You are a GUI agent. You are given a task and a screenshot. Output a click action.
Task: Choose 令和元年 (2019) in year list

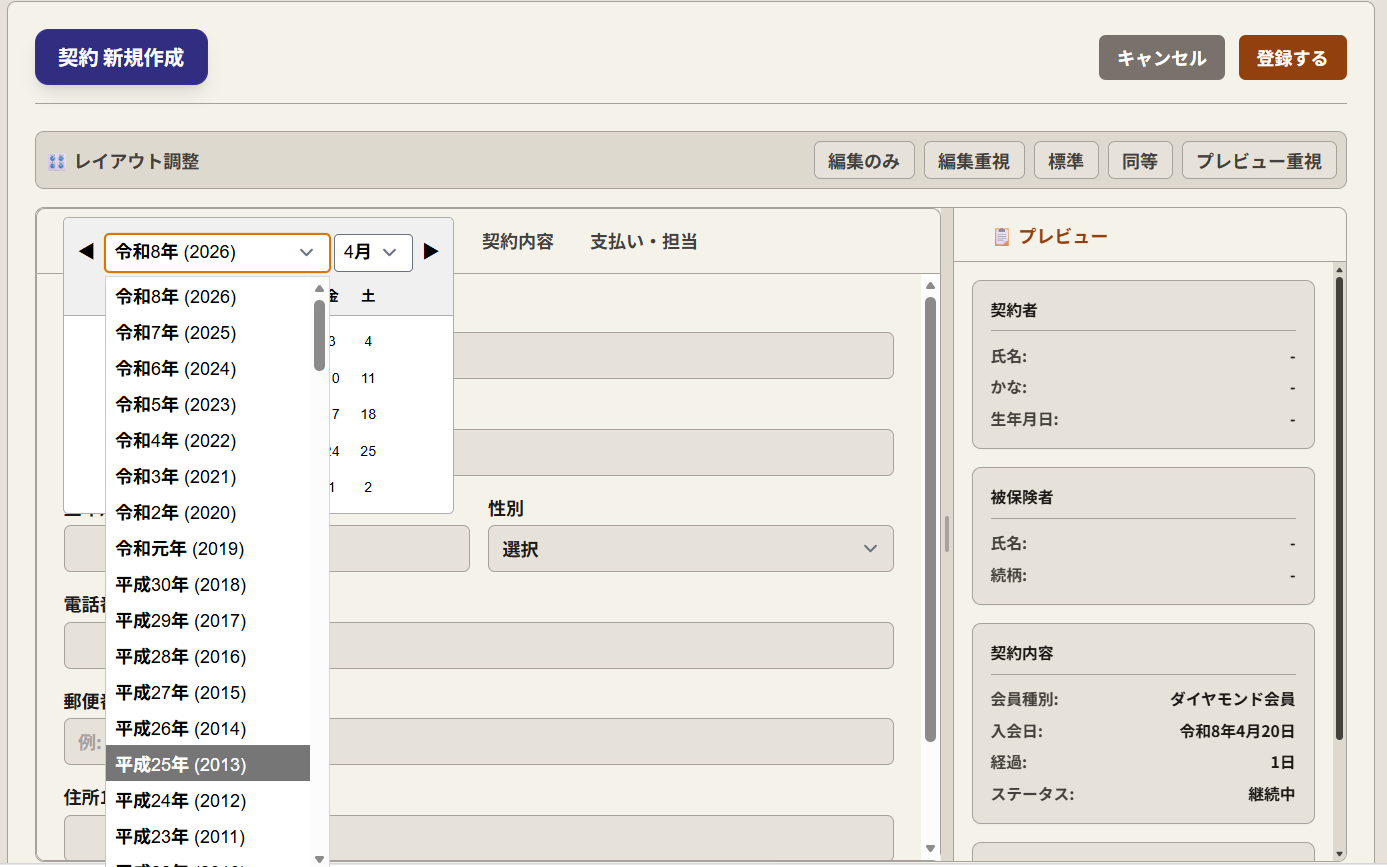208,549
